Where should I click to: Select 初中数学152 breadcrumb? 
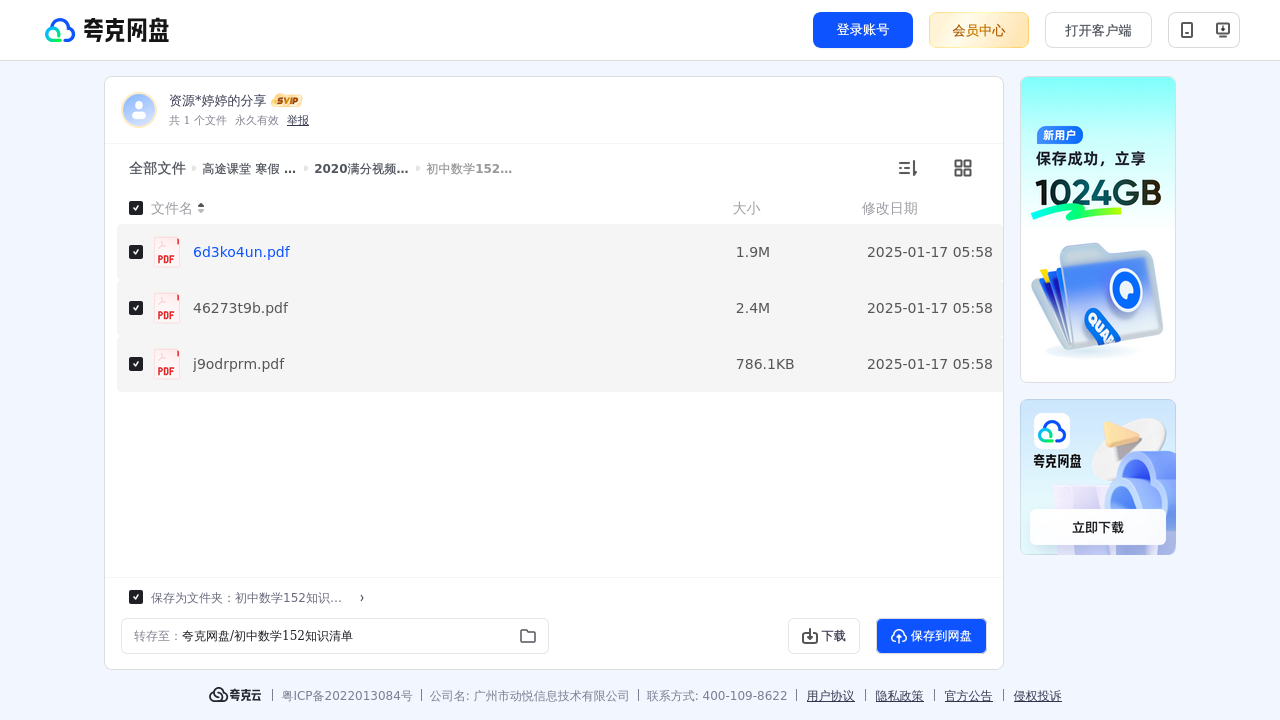469,169
